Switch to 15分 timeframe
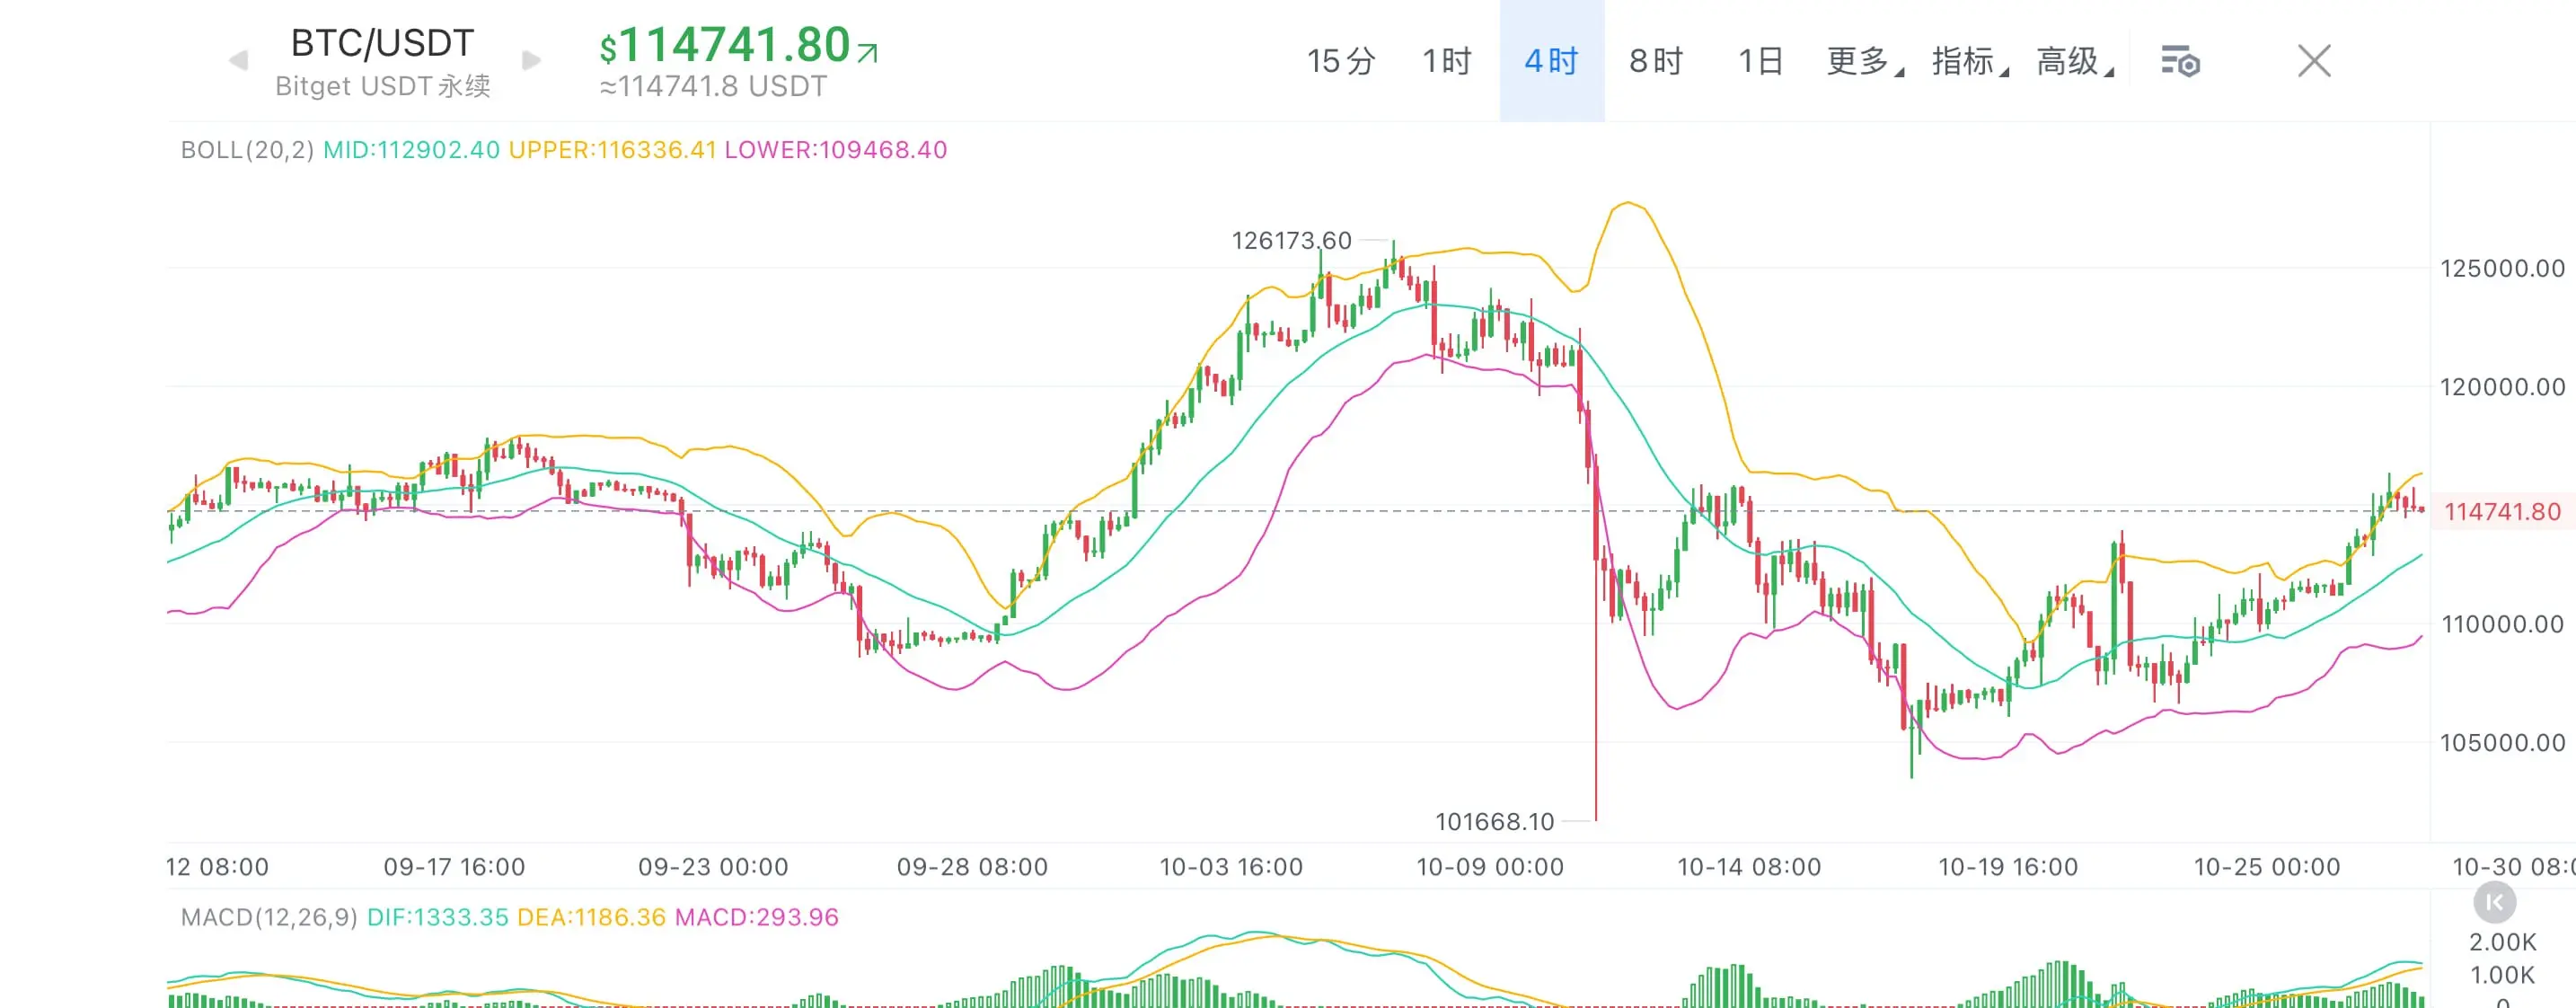The height and width of the screenshot is (1008, 2576). 1341,62
